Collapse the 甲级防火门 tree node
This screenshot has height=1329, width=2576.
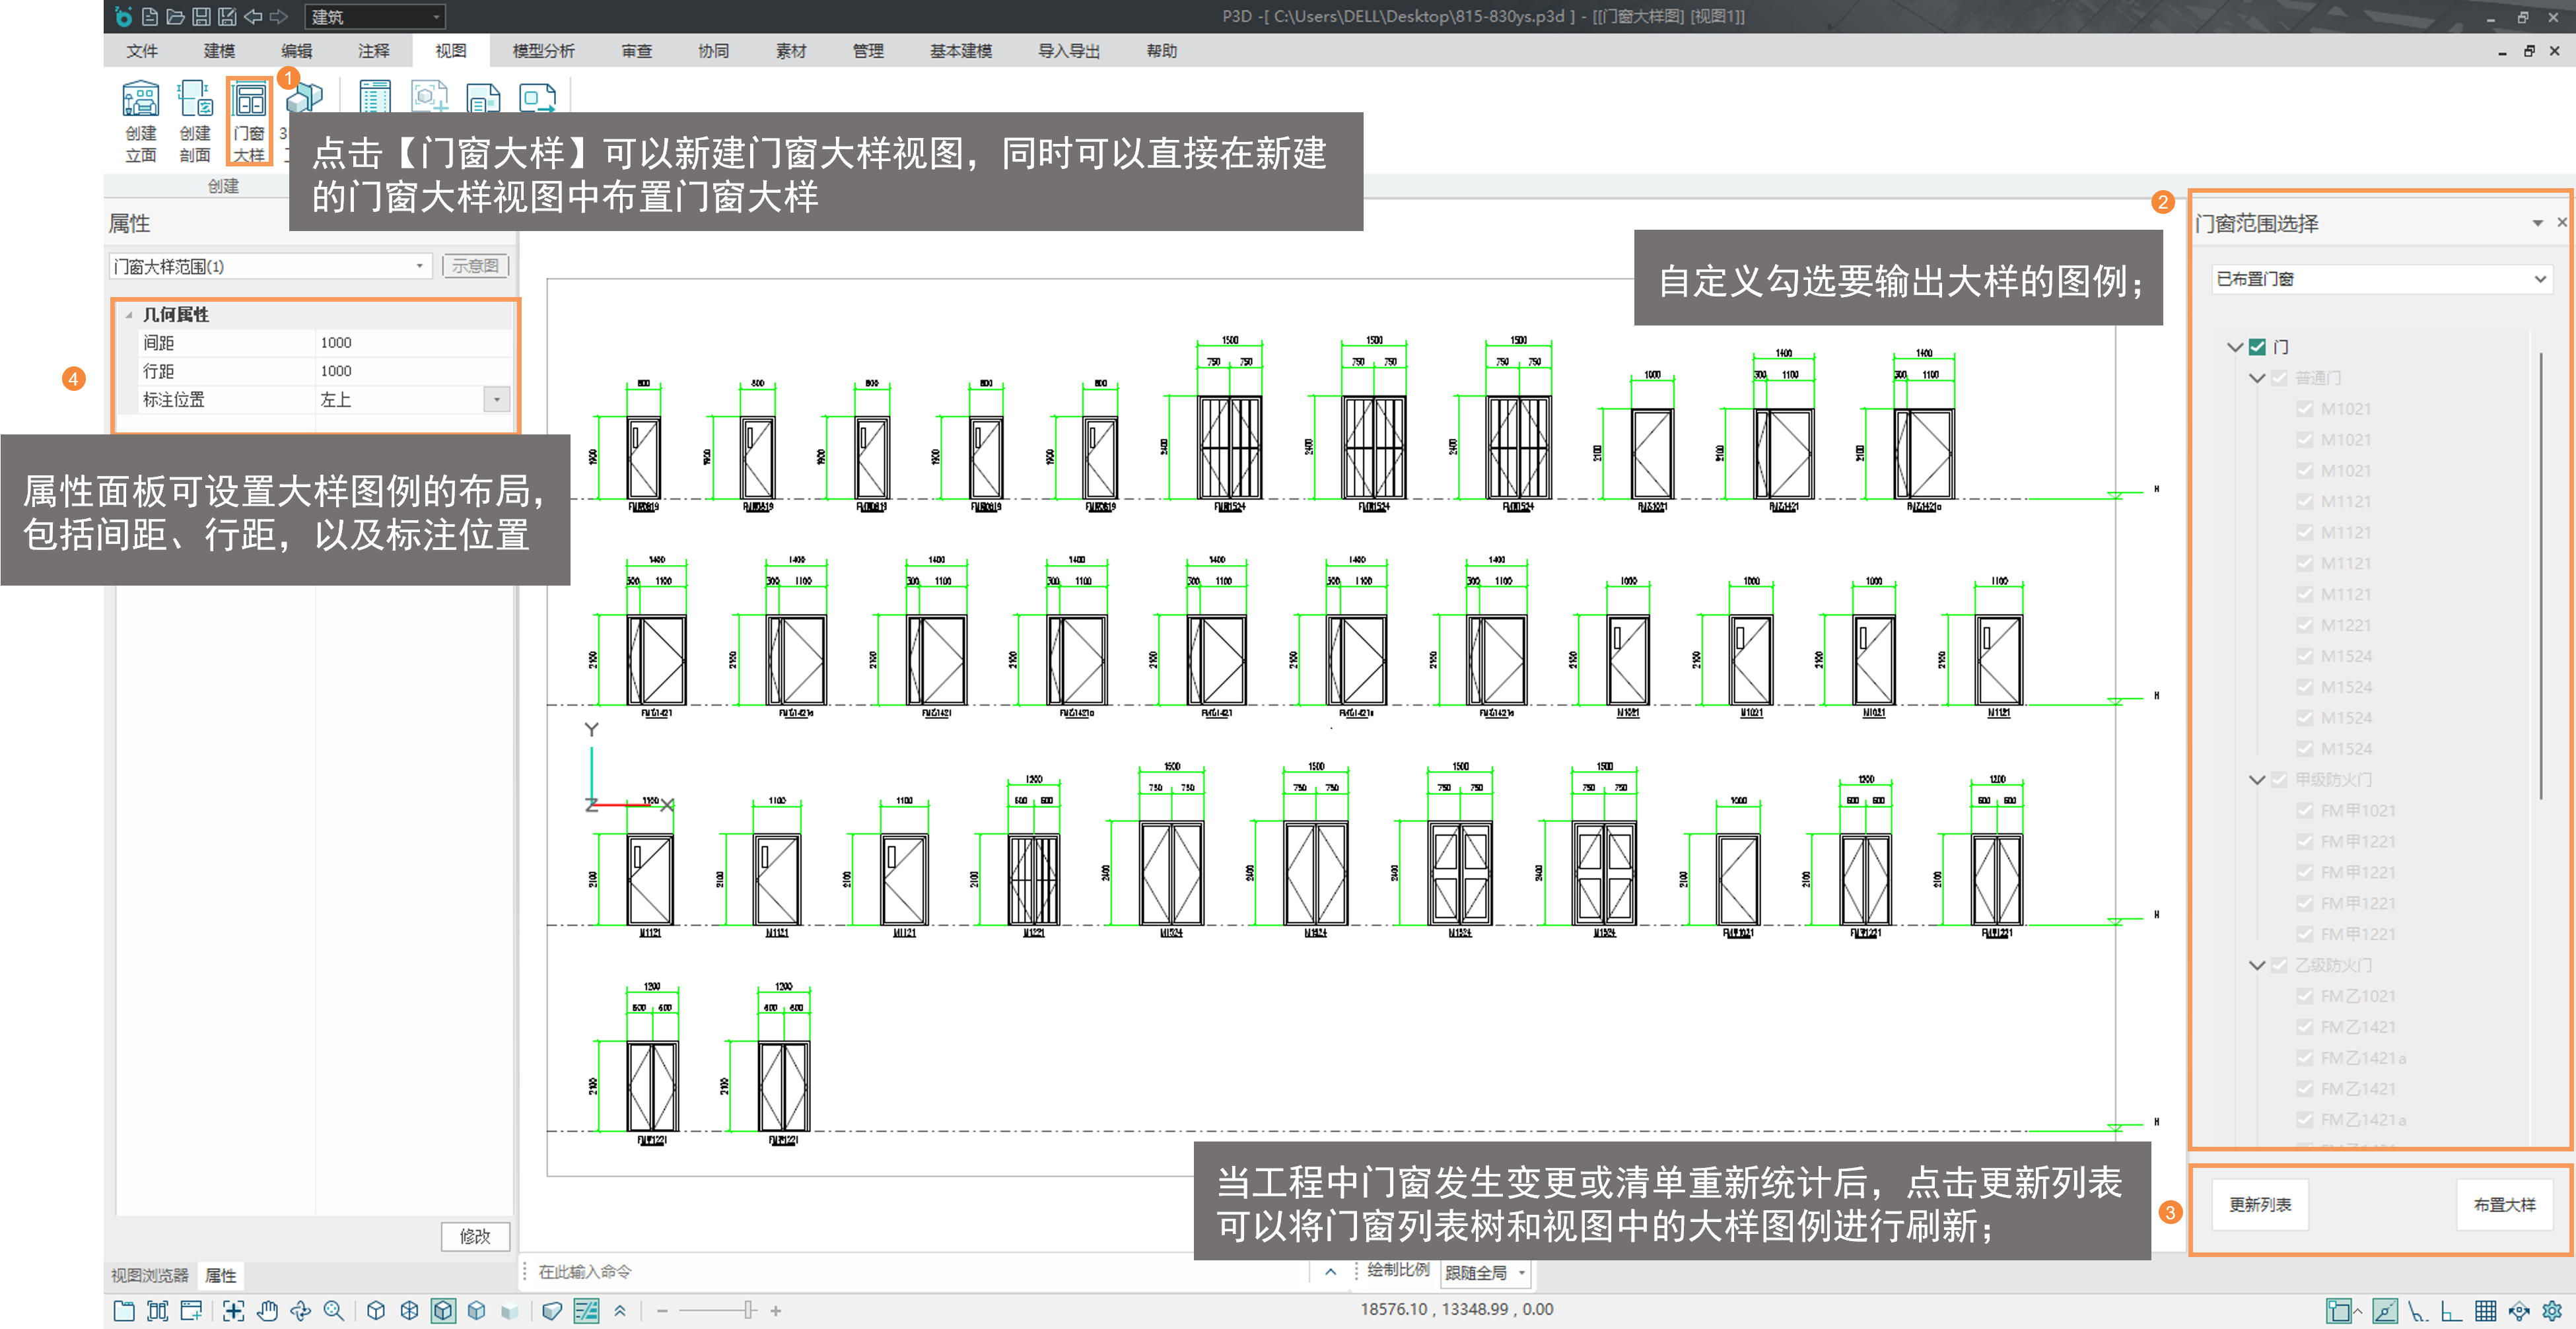(x=2257, y=779)
